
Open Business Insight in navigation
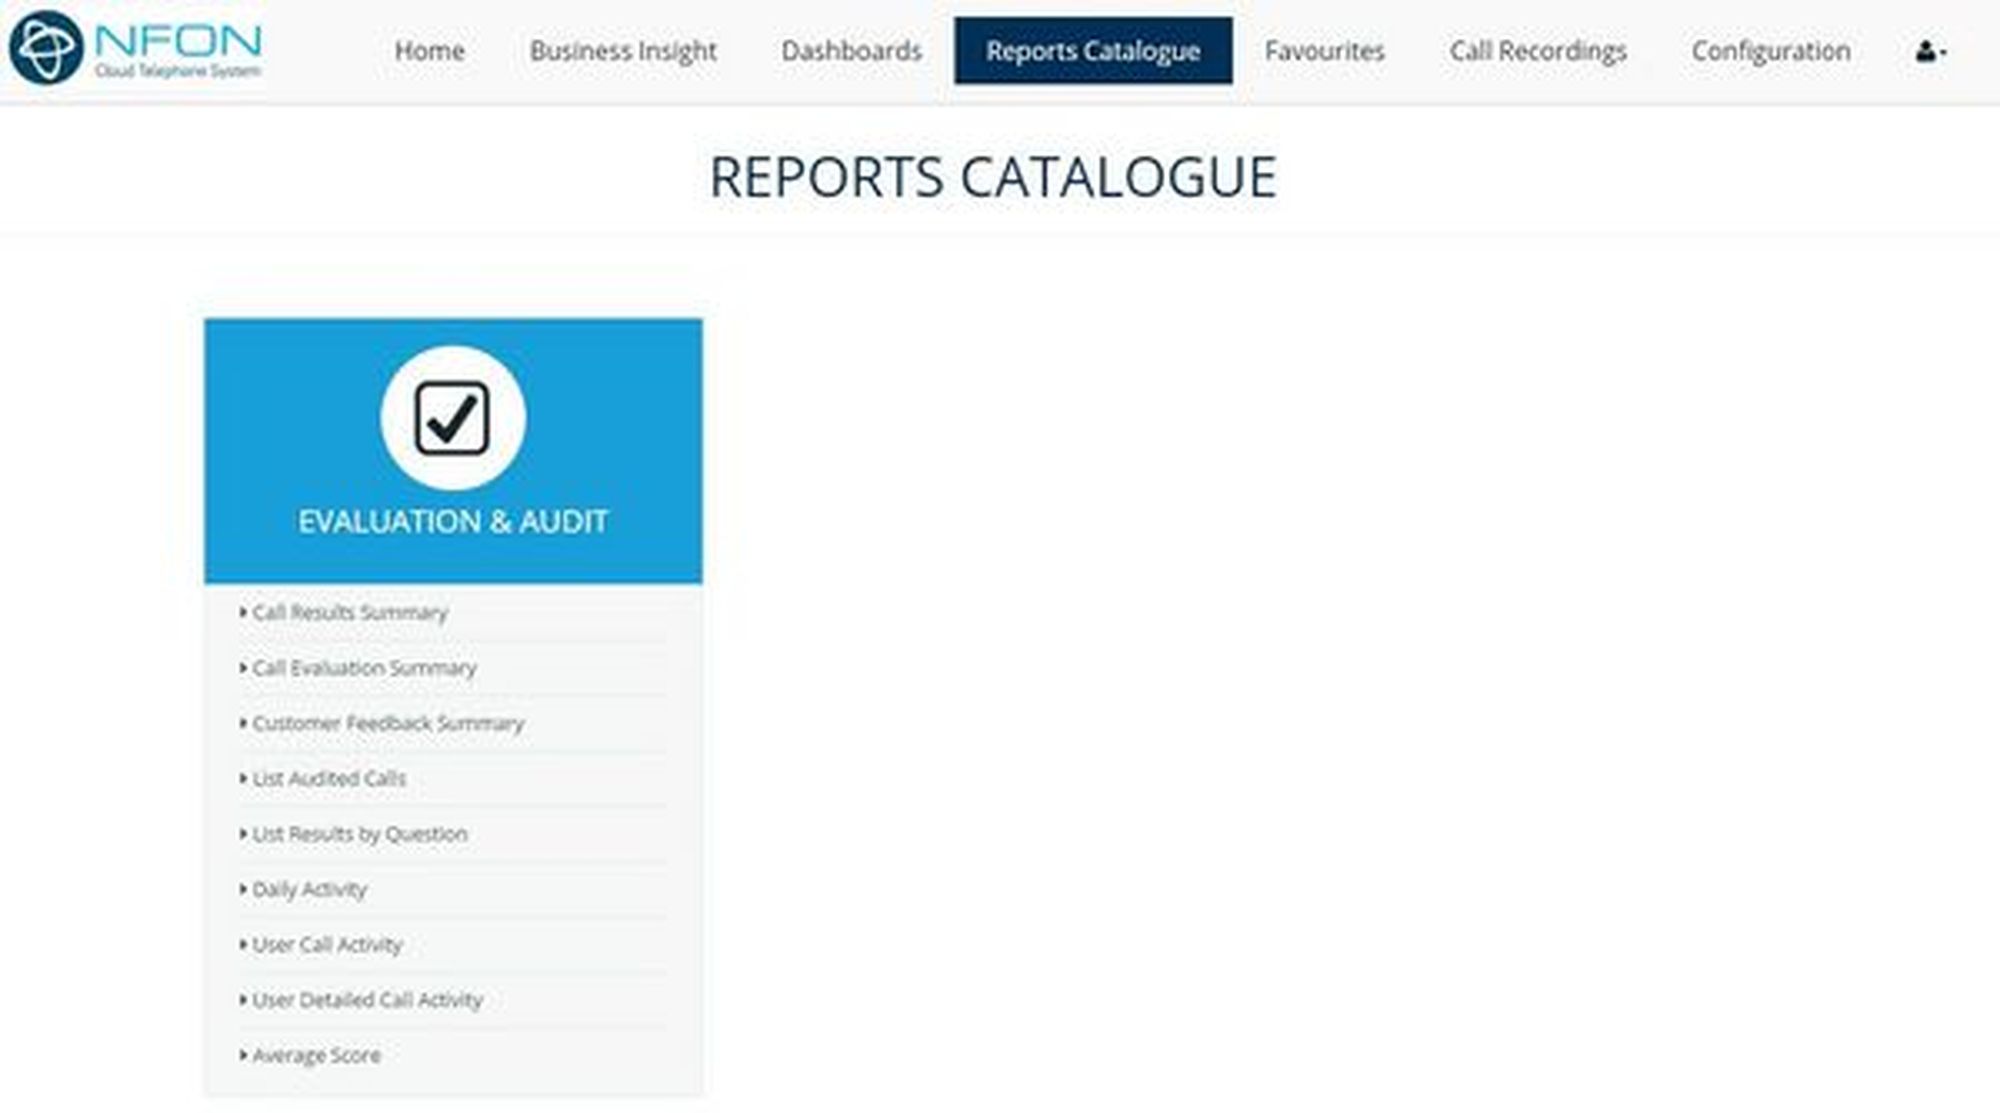(x=623, y=51)
